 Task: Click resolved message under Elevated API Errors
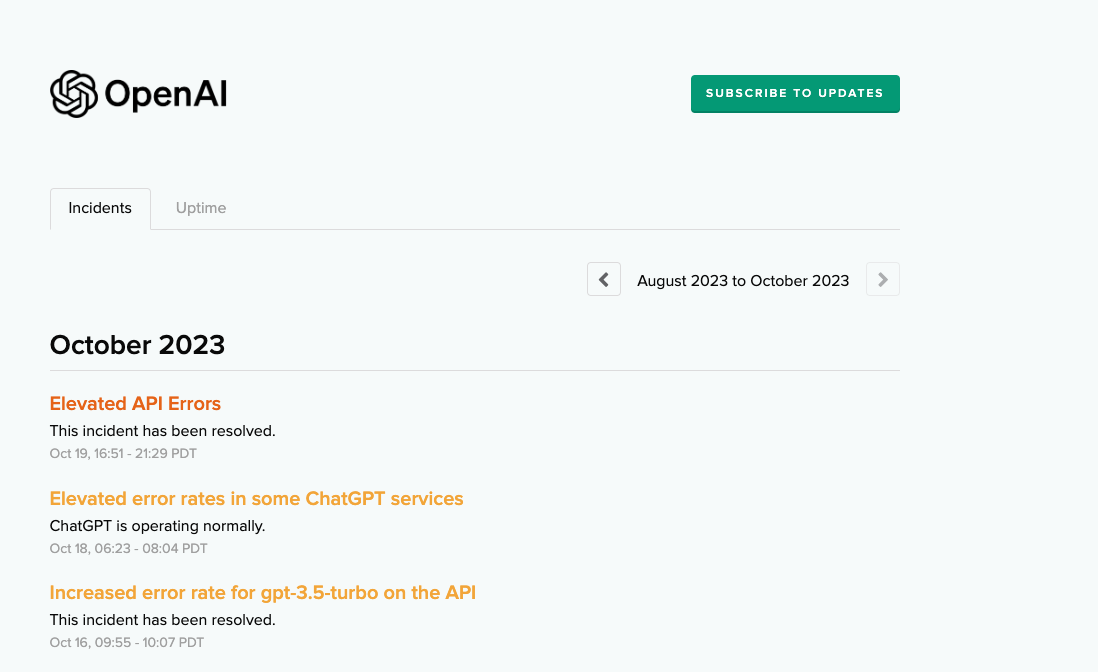[x=162, y=431]
